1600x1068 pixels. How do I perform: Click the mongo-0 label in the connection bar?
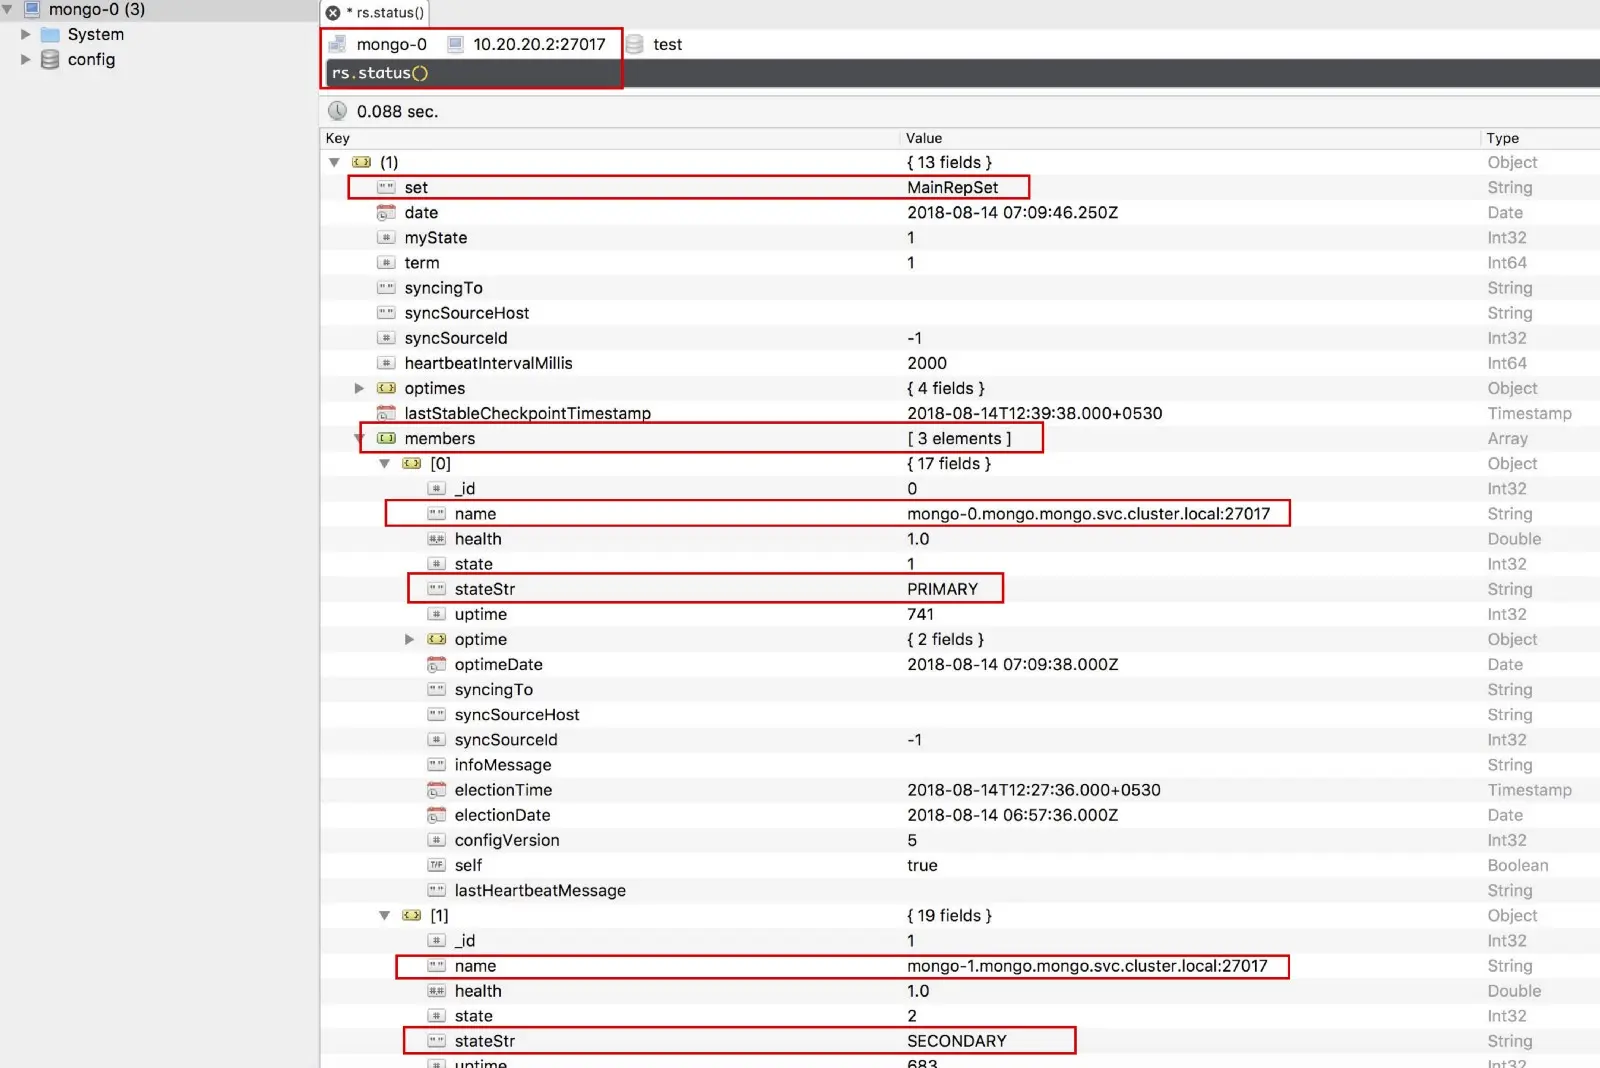point(391,44)
